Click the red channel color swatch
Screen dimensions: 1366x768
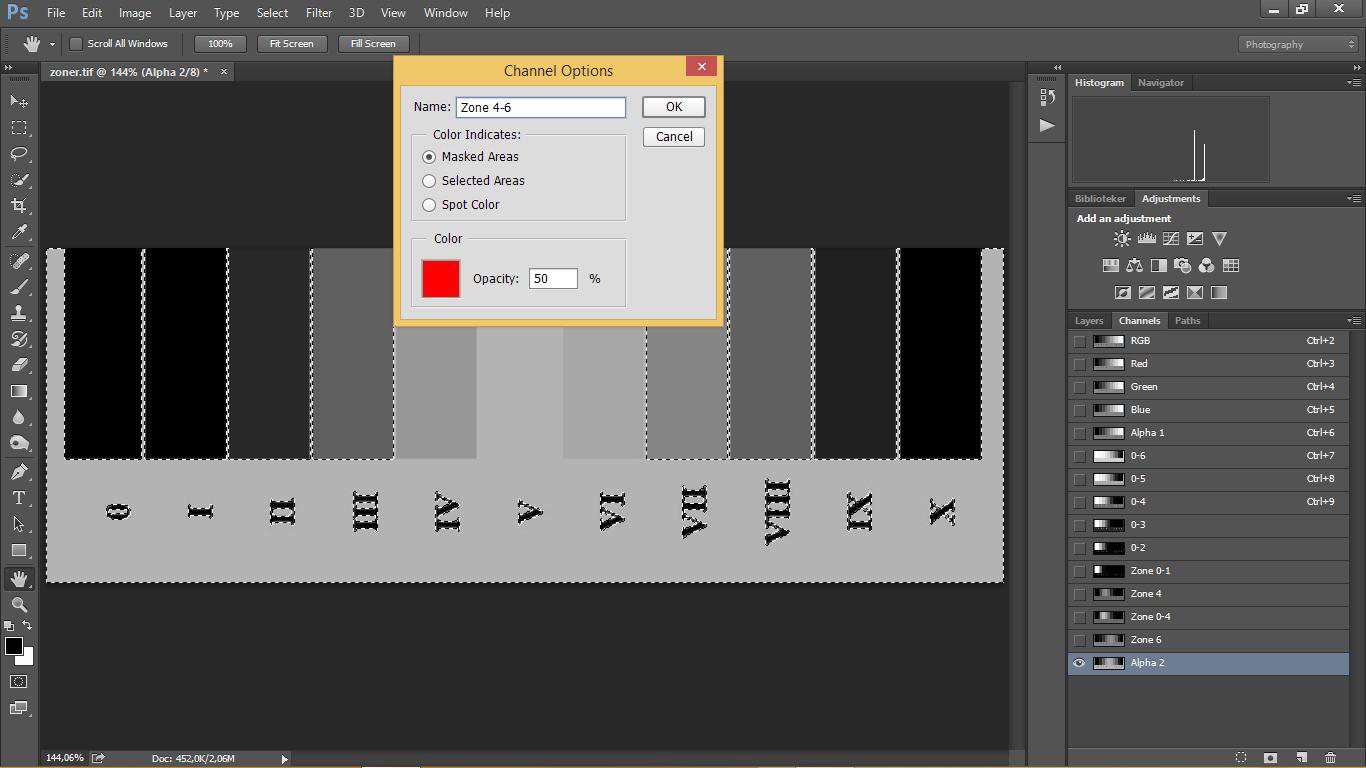tap(441, 278)
